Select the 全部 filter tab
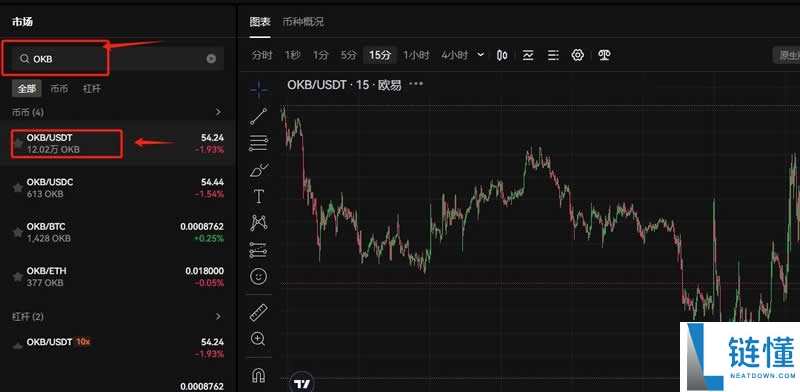Viewport: 800px width, 392px height. [27, 88]
